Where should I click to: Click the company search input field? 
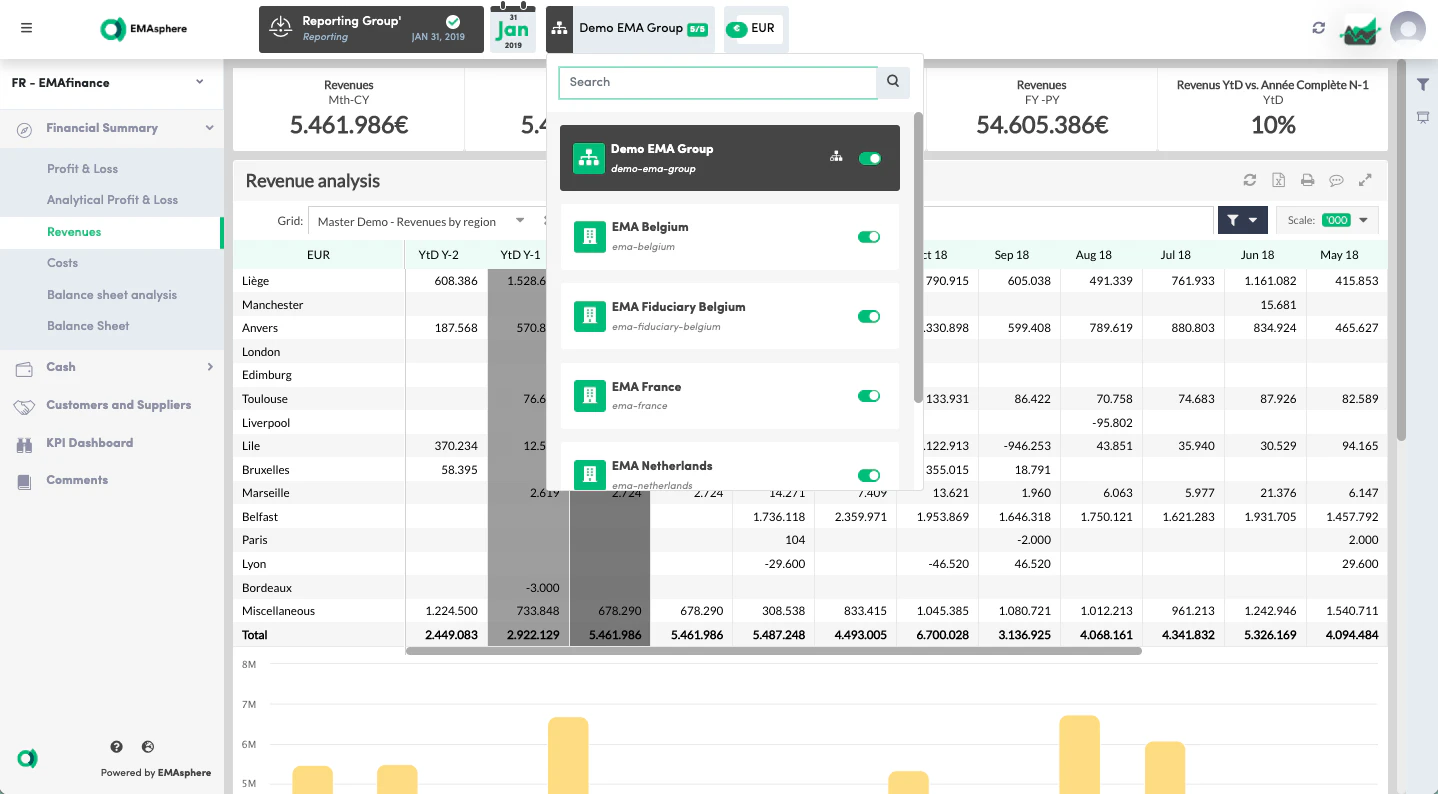pos(717,82)
